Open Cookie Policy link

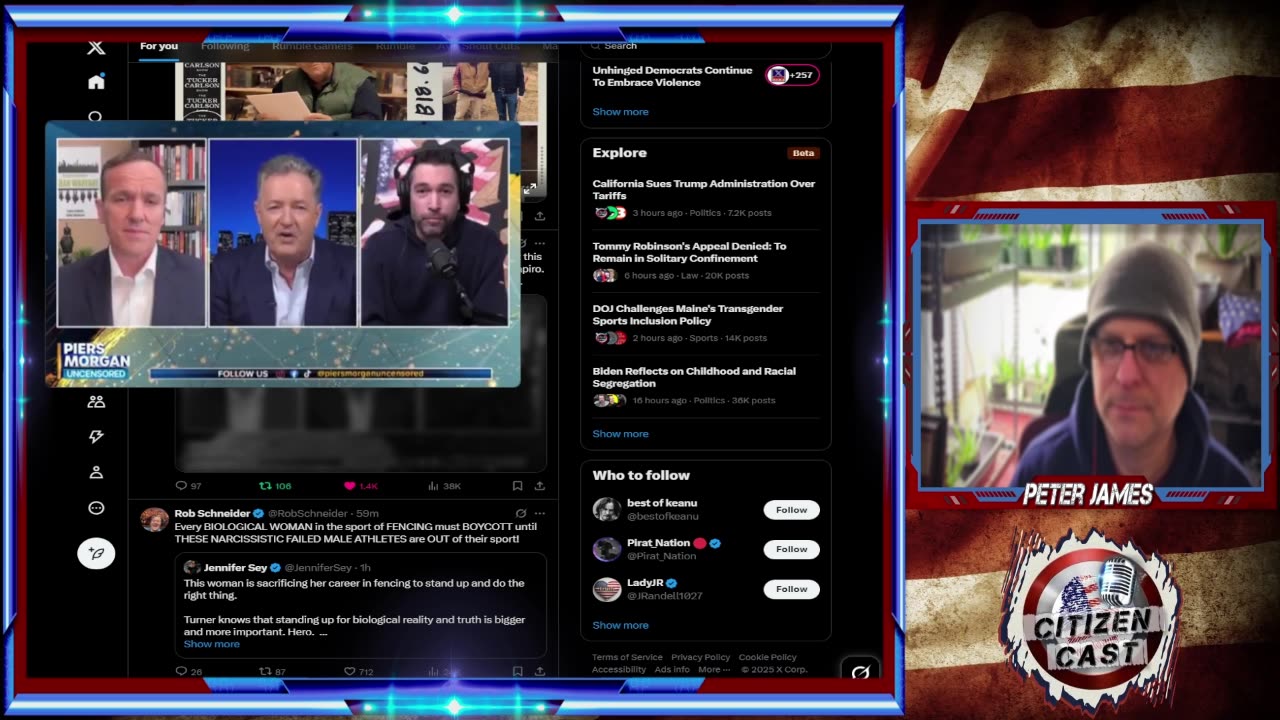(767, 657)
